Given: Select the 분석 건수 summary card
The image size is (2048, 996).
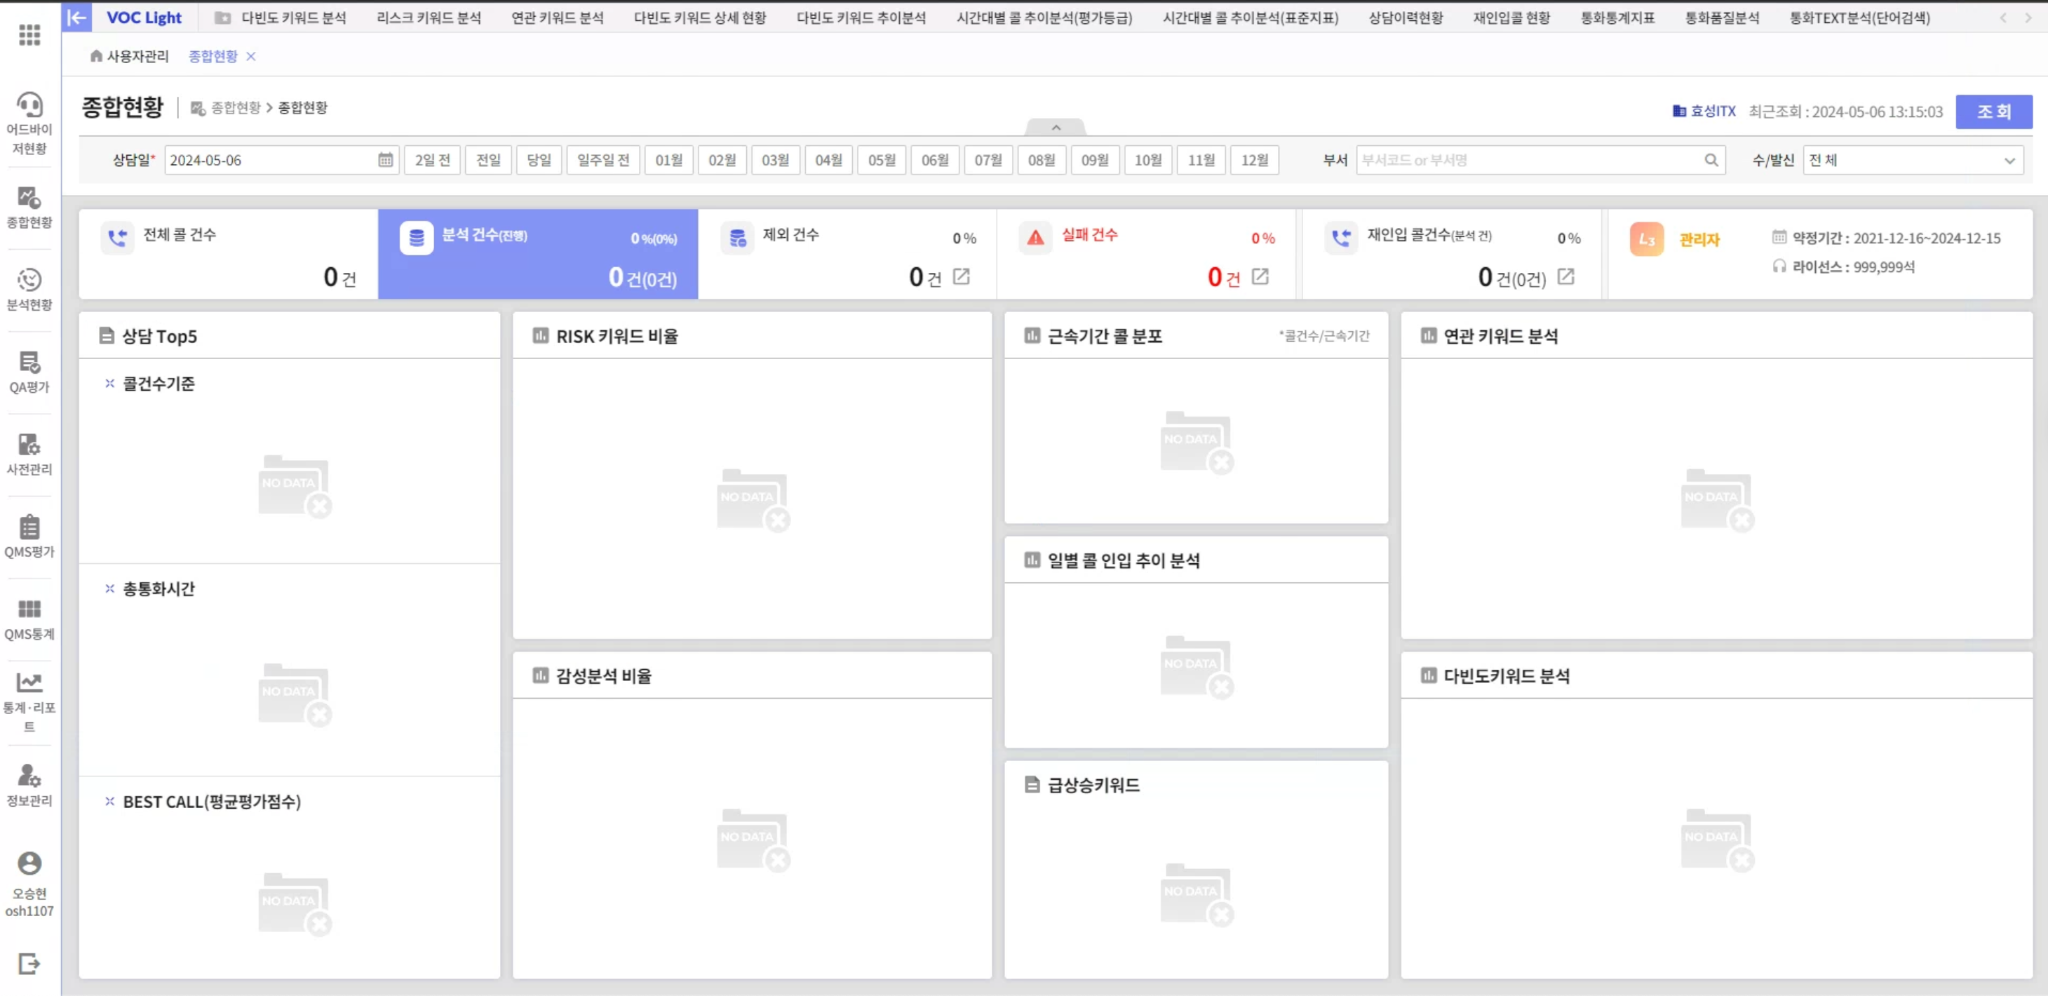Looking at the screenshot, I should tap(538, 254).
